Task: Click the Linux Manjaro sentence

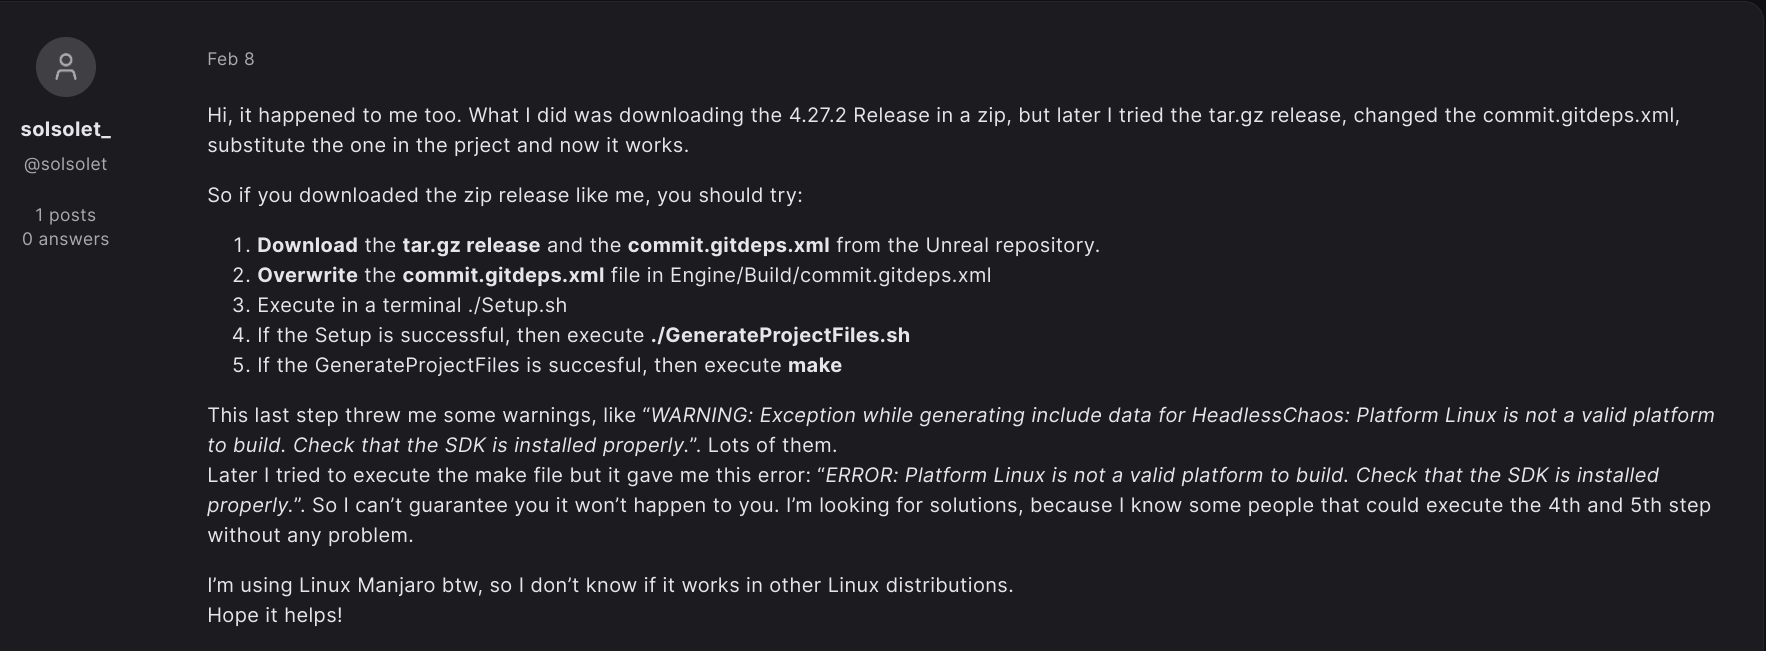Action: [x=610, y=585]
